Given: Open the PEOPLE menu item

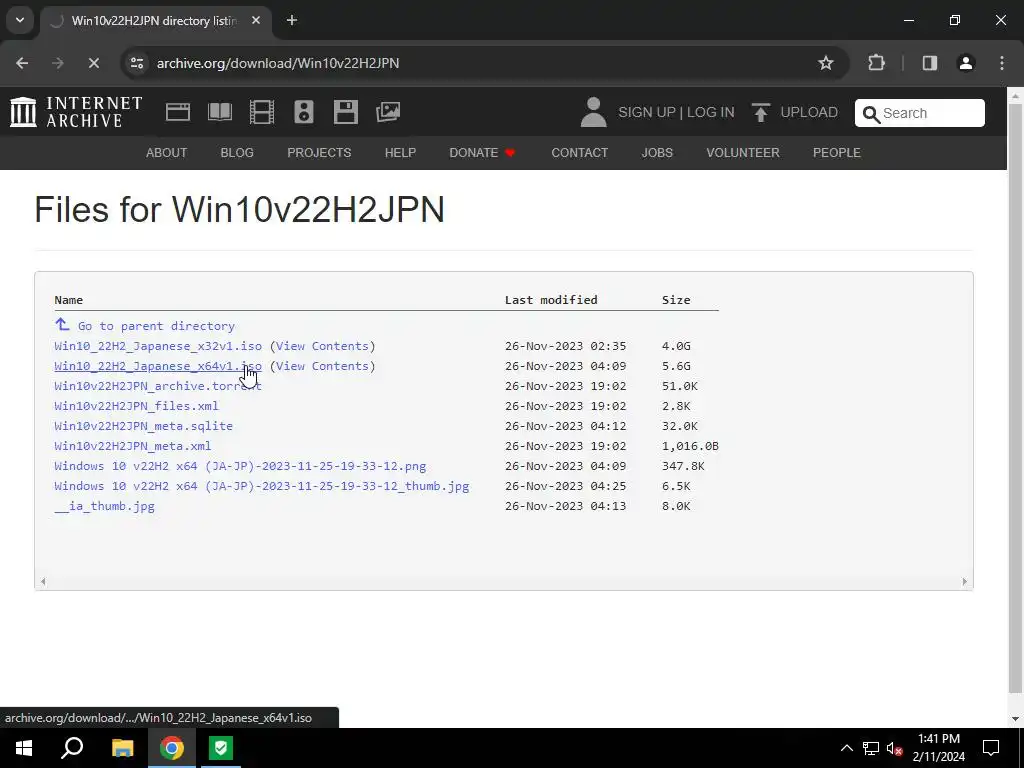Looking at the screenshot, I should click(x=837, y=153).
